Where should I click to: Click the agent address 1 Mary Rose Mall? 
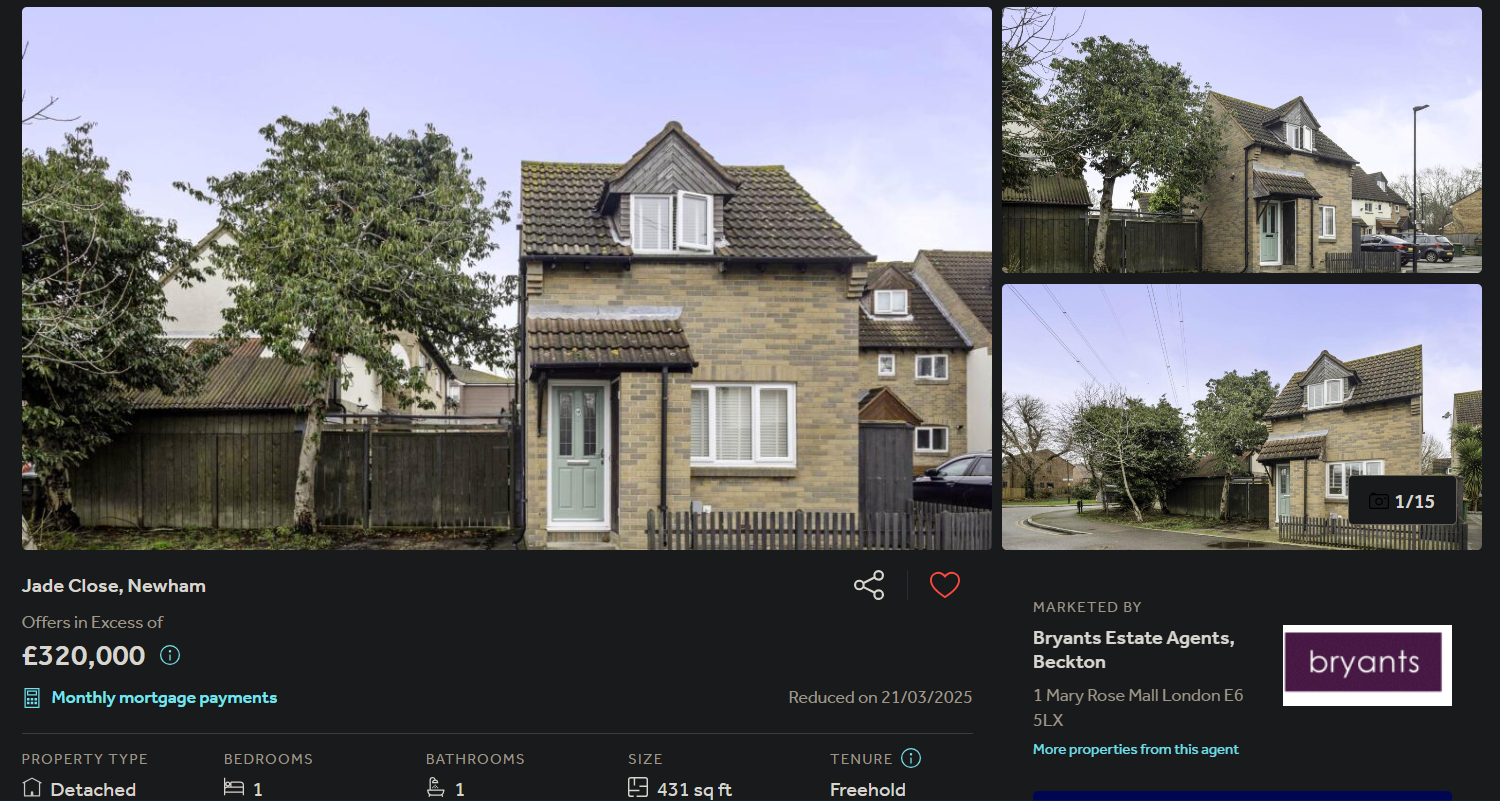[x=1138, y=707]
